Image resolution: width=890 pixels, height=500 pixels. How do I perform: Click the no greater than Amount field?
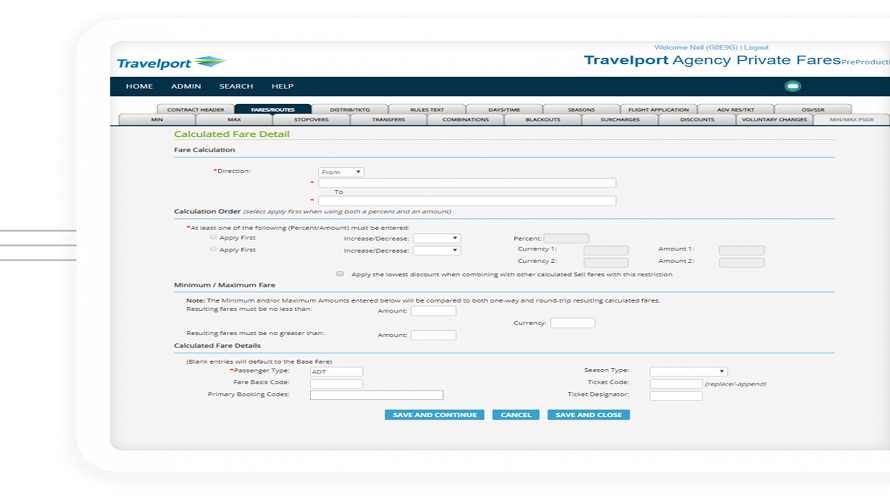[433, 335]
